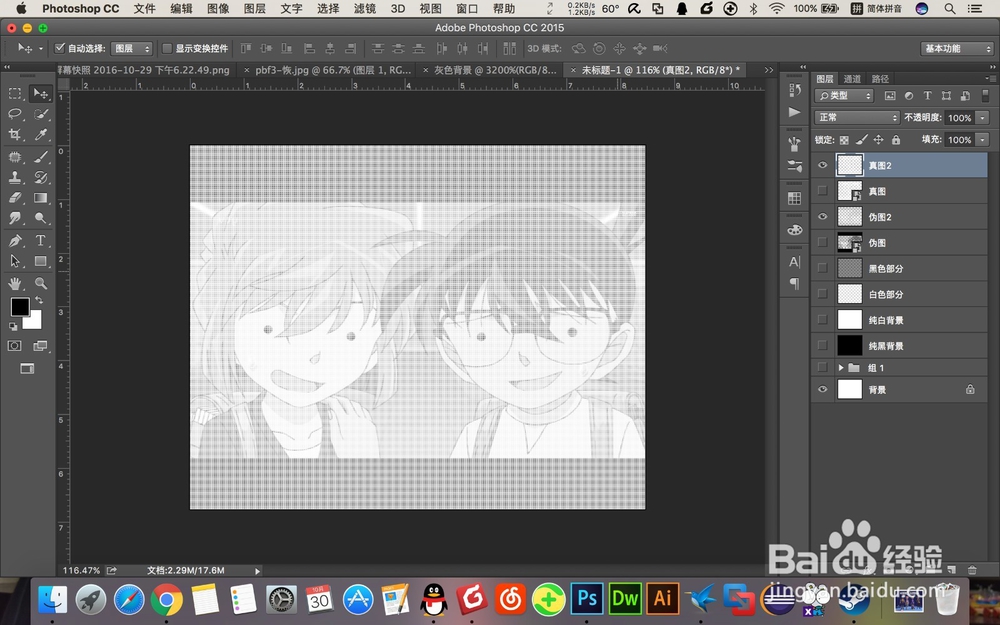Viewport: 1000px width, 625px height.
Task: Open the 文字 menu
Action: coord(291,8)
